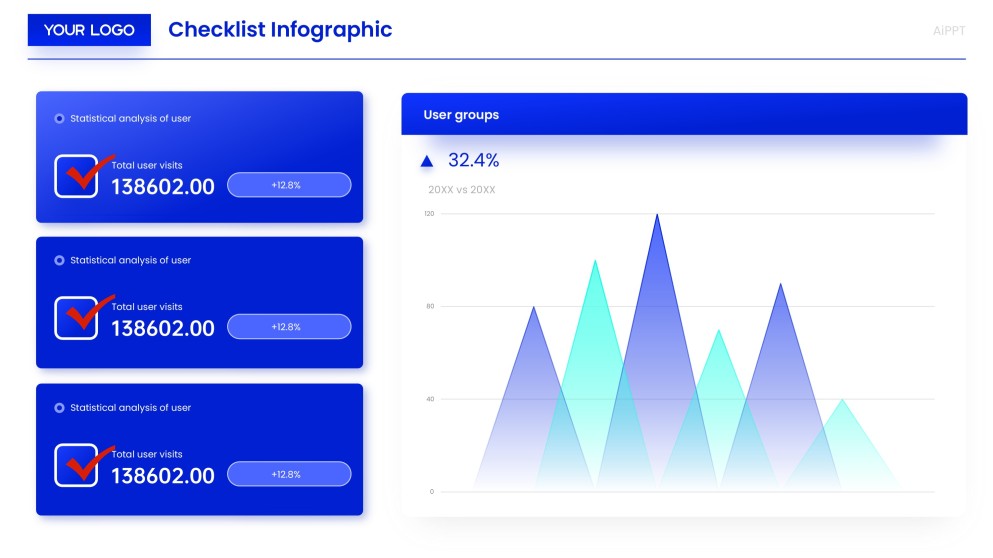The height and width of the screenshot is (558, 993).
Task: Tick the checkbox in the middle statistics card
Action: tap(77, 318)
